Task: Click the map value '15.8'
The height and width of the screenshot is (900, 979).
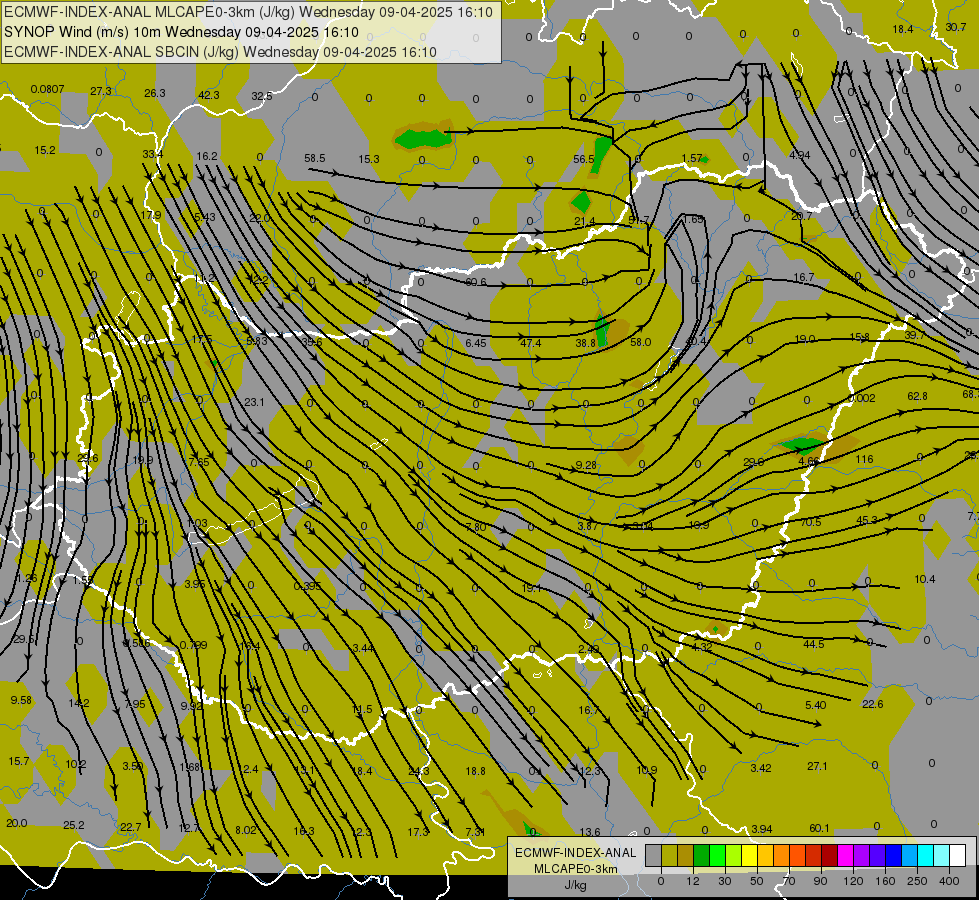Action: pyautogui.click(x=860, y=337)
